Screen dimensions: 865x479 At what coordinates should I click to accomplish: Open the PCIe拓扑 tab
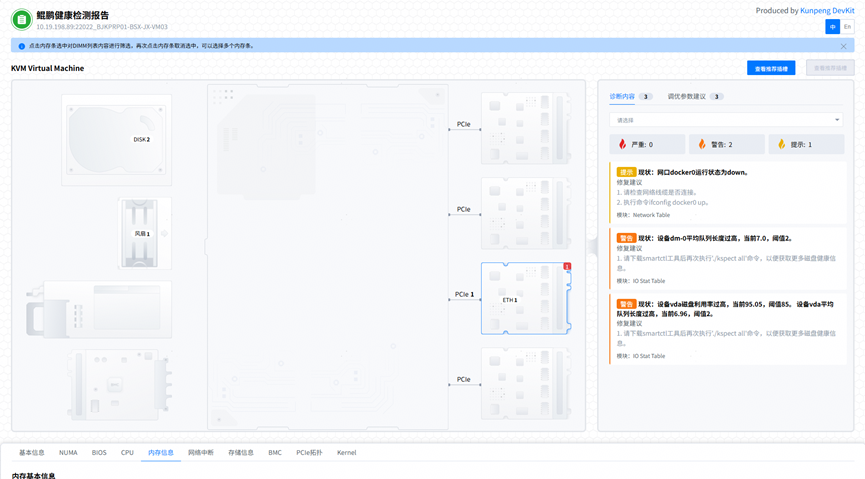(x=309, y=453)
